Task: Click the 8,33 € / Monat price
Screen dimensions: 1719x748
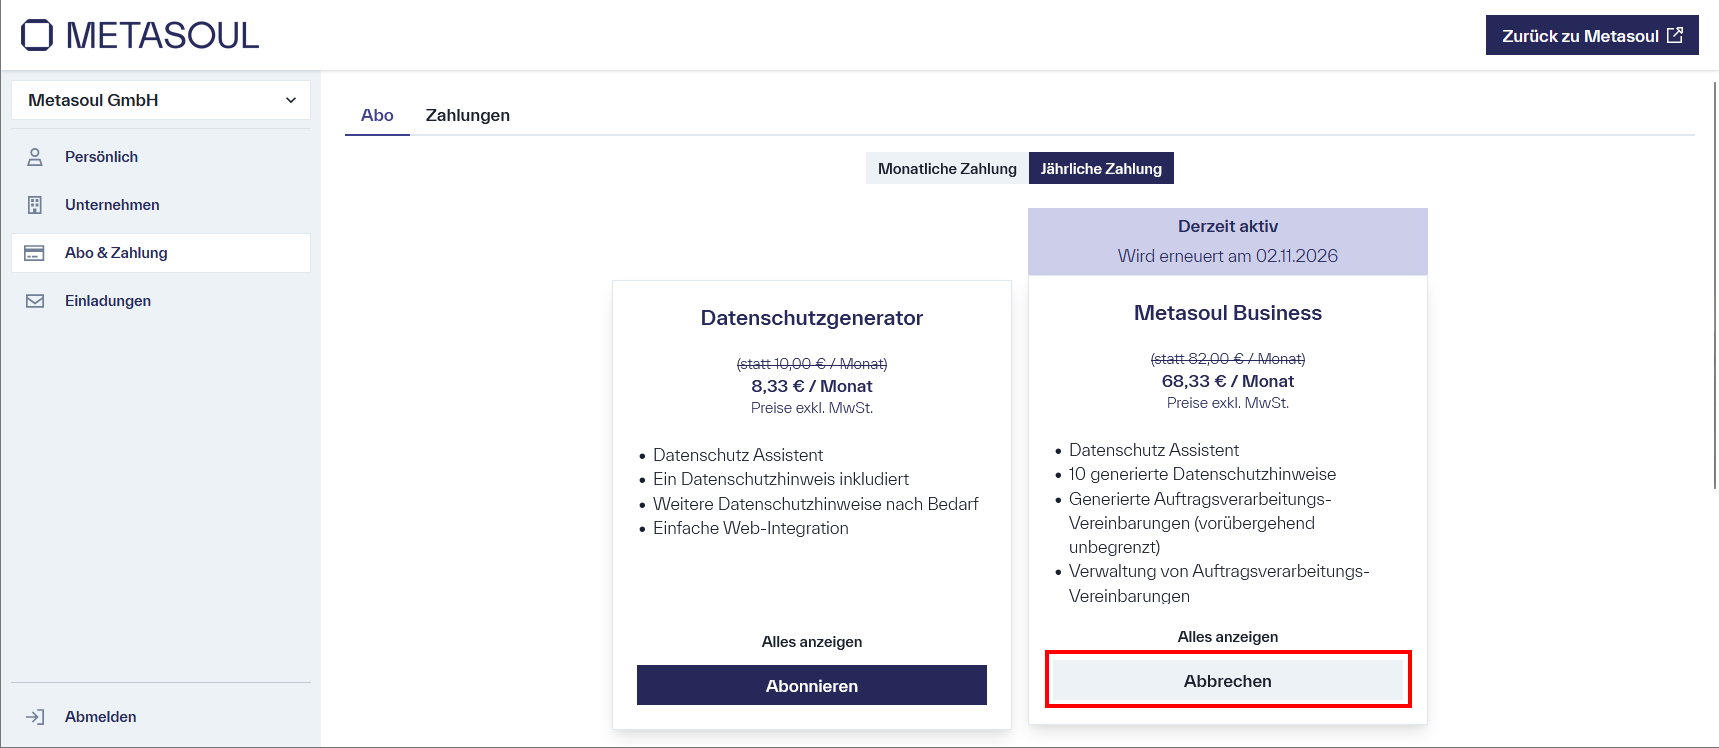Action: coord(812,386)
